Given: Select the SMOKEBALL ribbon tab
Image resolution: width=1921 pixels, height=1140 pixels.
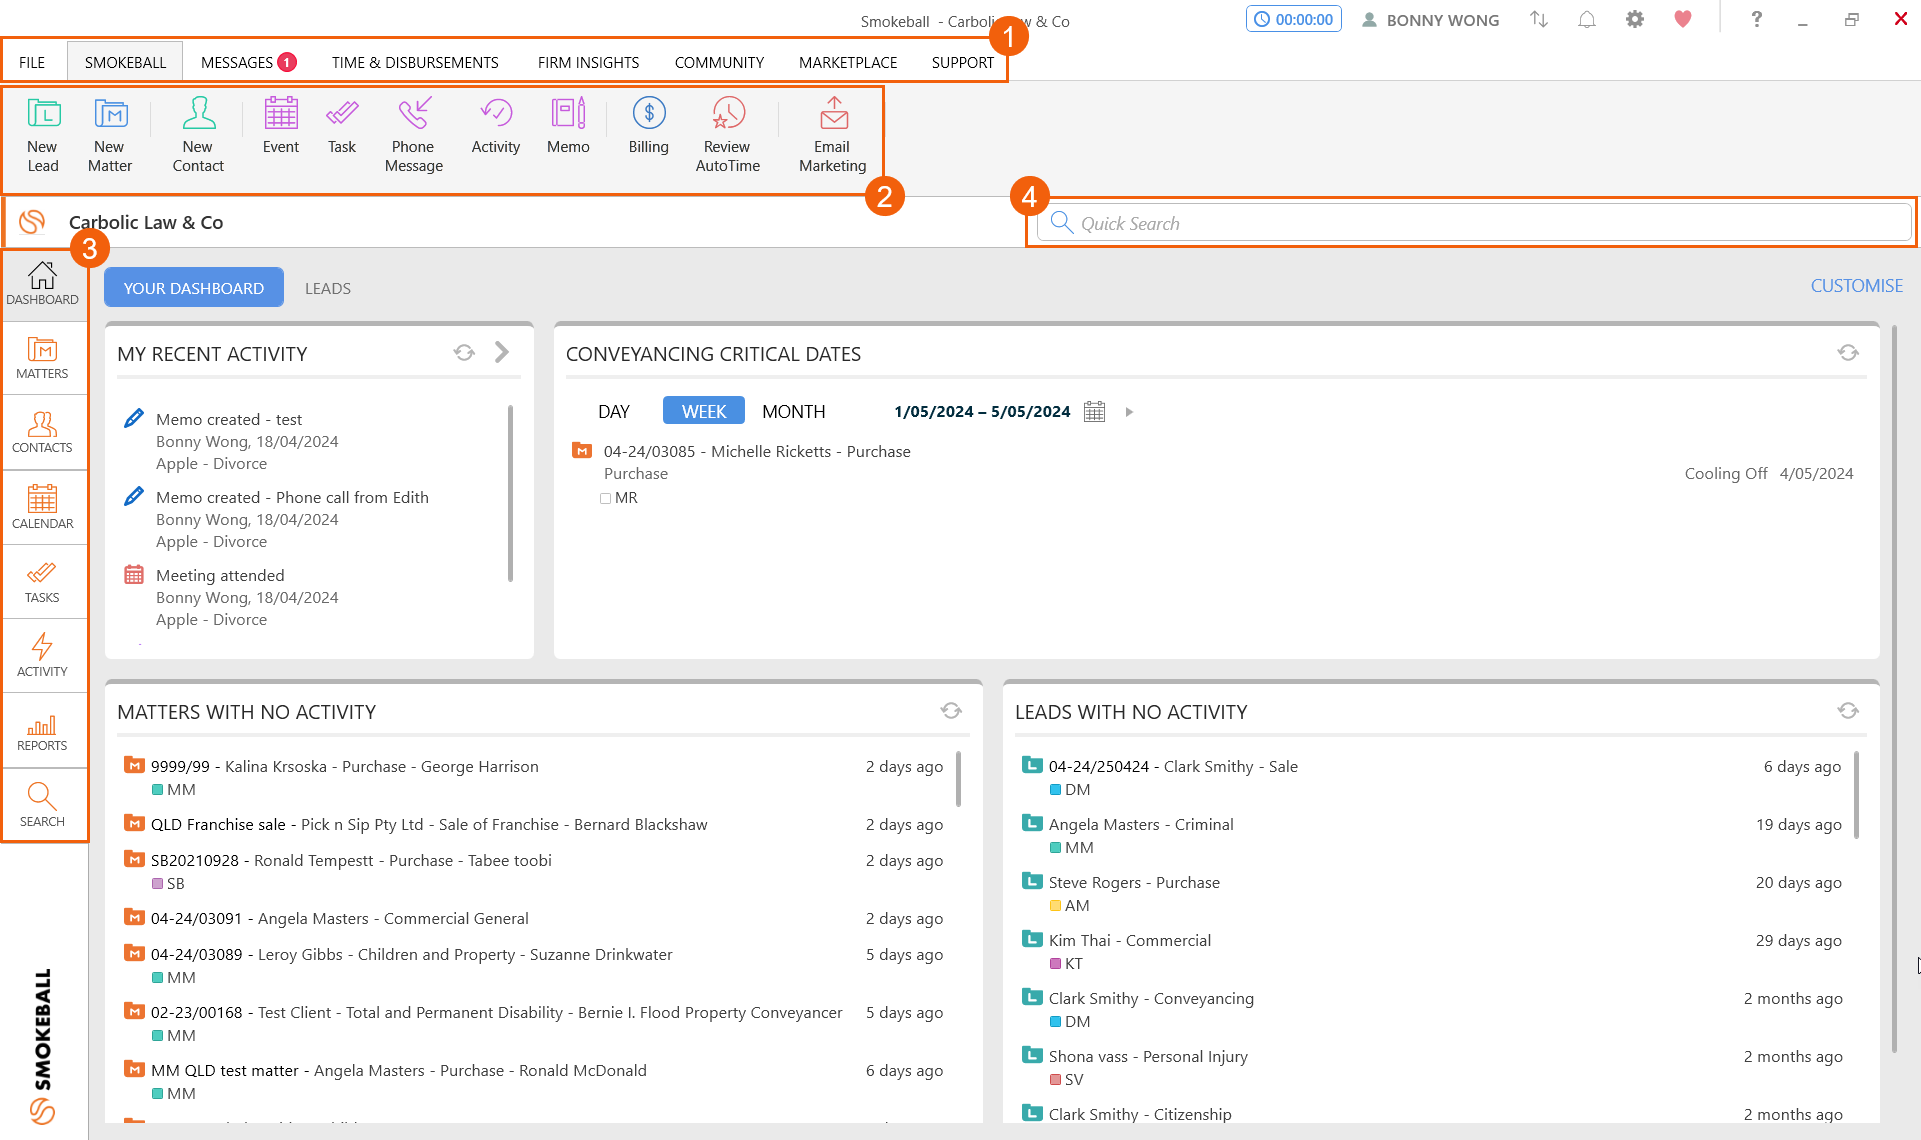Looking at the screenshot, I should coord(125,62).
